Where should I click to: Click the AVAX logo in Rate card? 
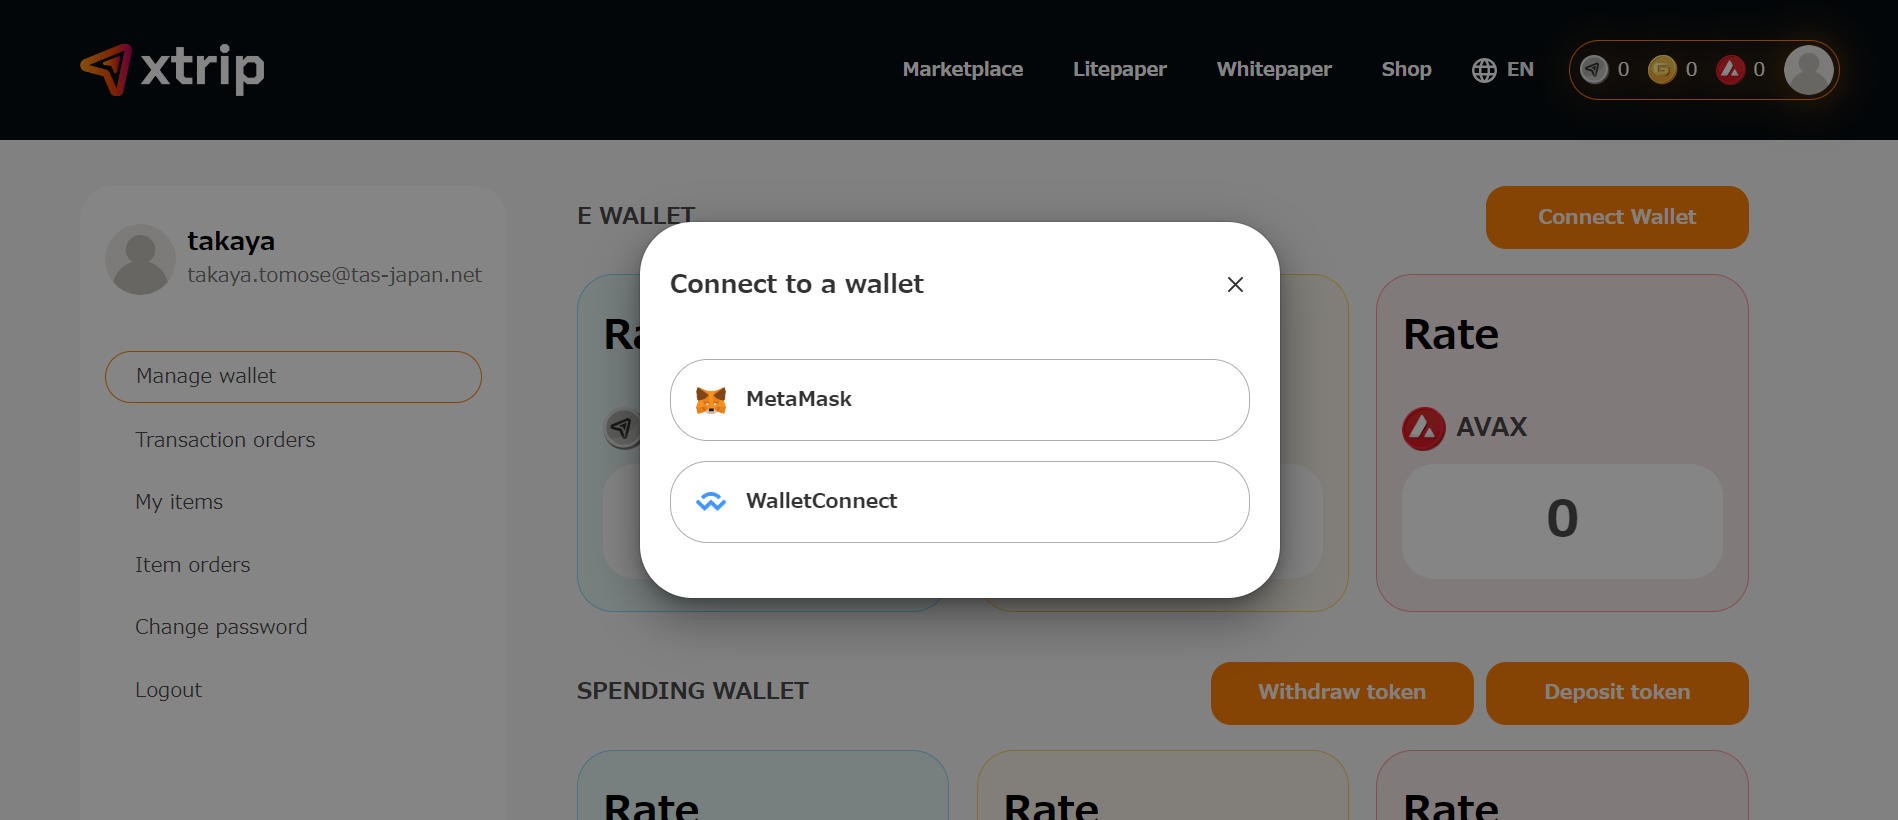(1423, 429)
